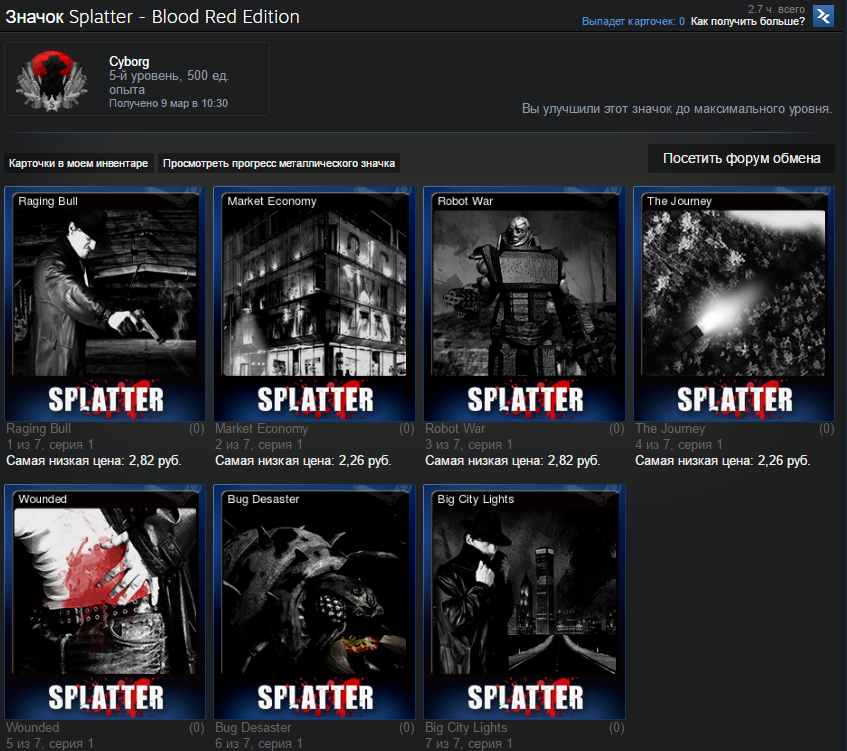Click the 'Raging Bull' caption below the card
The width and height of the screenshot is (847, 751).
point(38,428)
